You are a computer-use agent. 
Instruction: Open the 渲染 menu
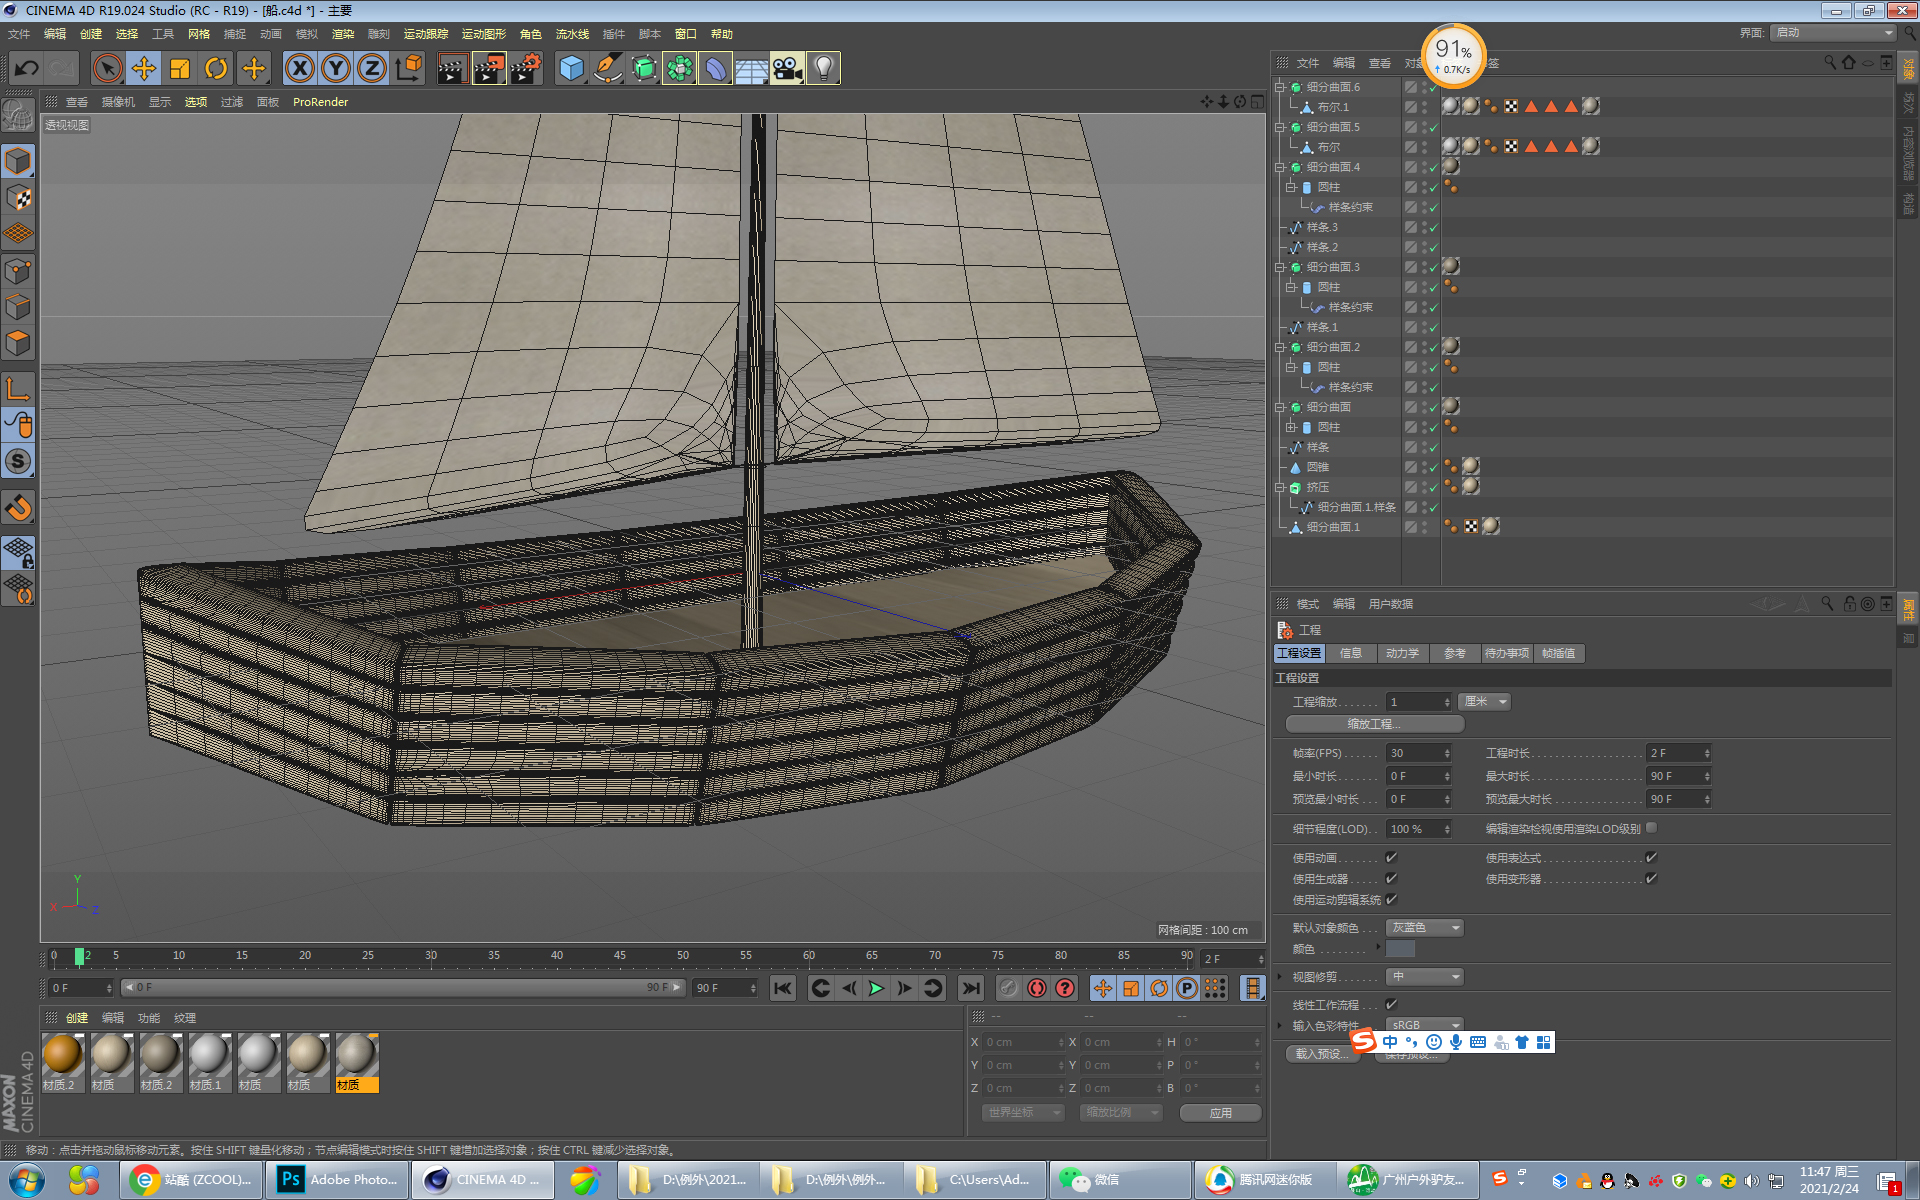(342, 34)
